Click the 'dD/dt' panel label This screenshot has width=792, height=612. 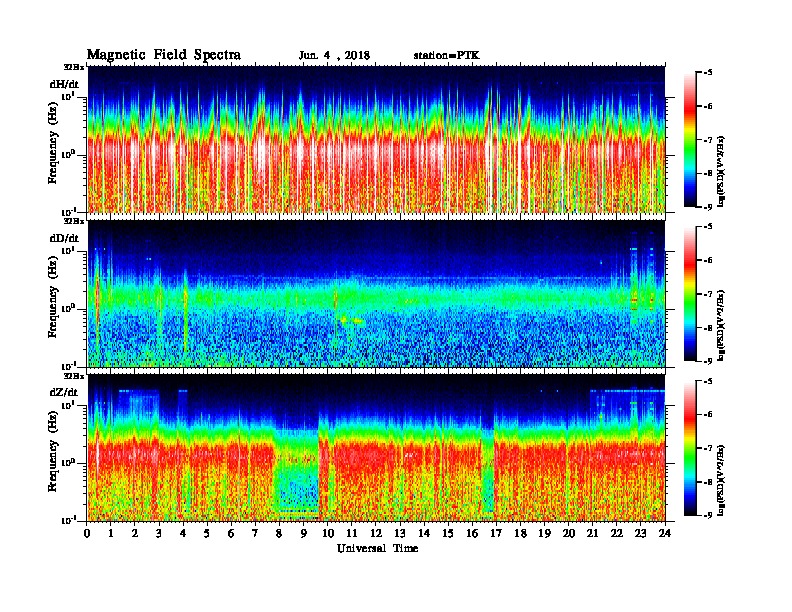(x=64, y=238)
